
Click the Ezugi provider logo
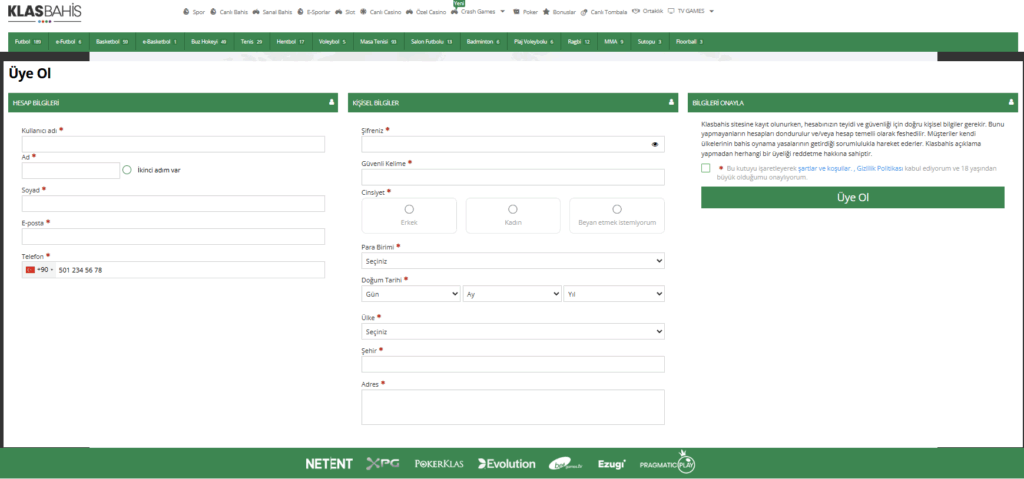tap(611, 464)
